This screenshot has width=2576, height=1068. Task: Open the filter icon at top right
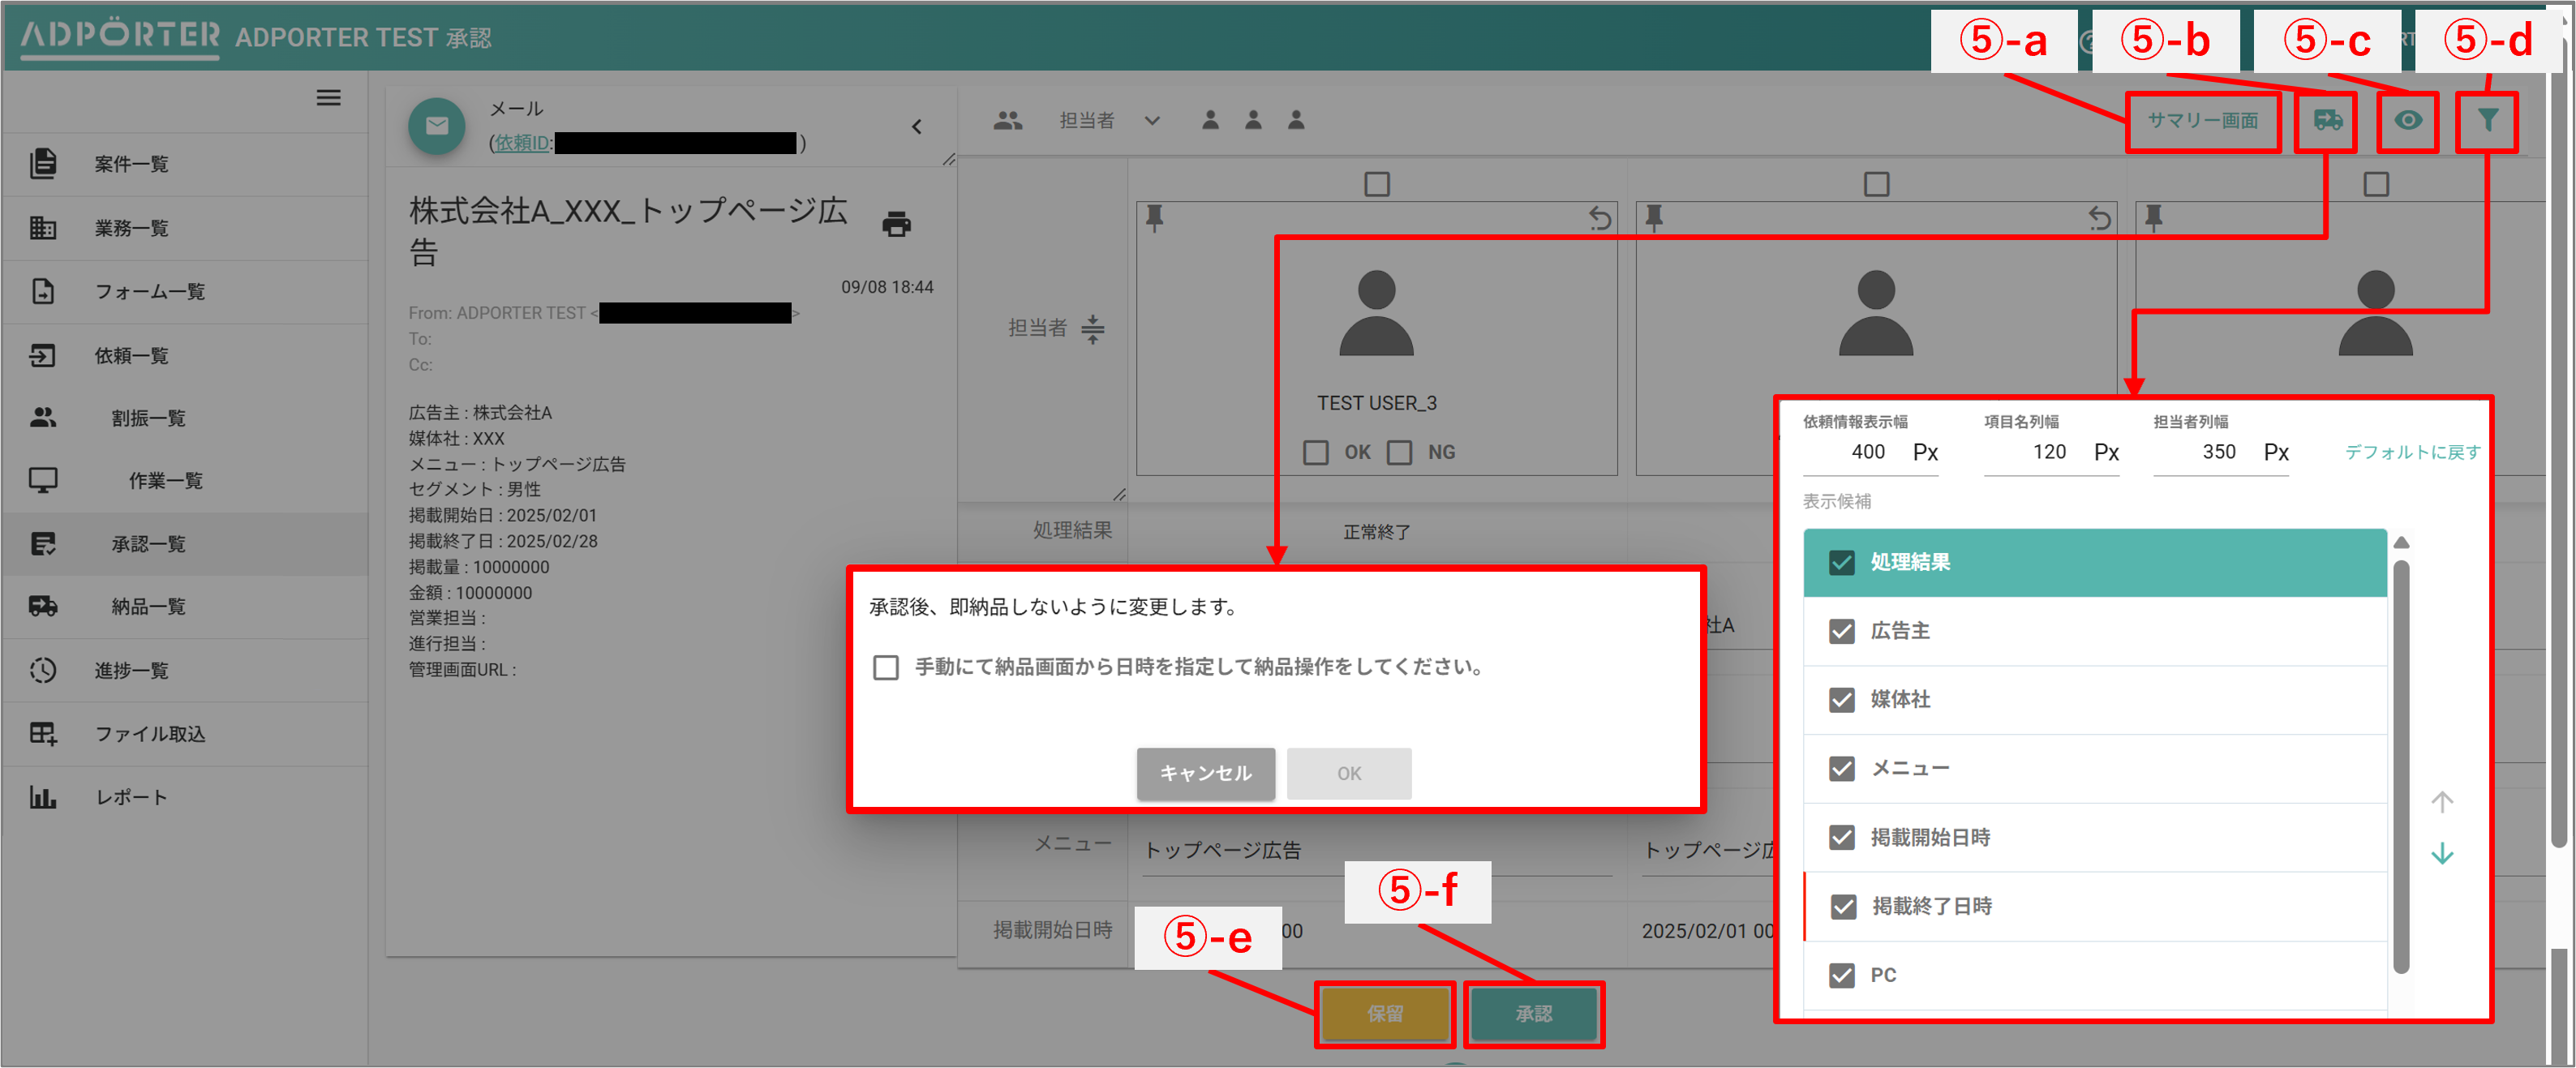pos(2487,120)
